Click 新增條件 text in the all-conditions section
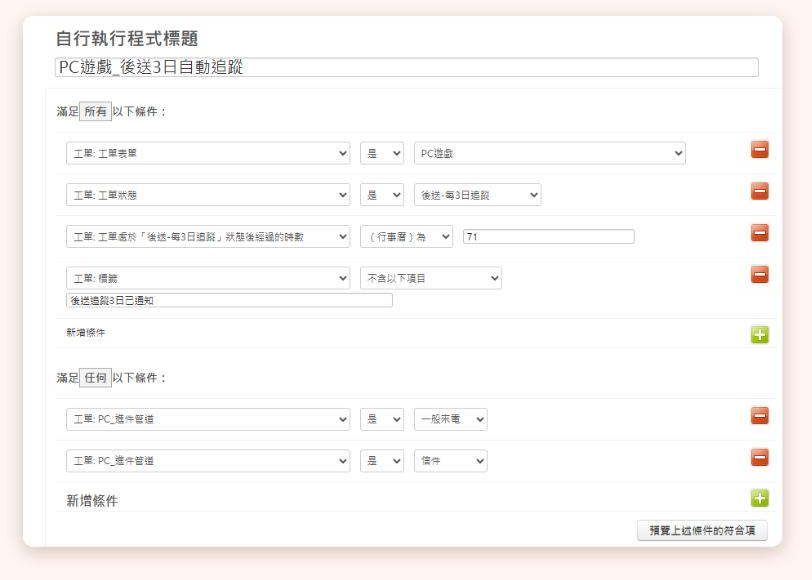The width and height of the screenshot is (812, 580). pos(85,332)
